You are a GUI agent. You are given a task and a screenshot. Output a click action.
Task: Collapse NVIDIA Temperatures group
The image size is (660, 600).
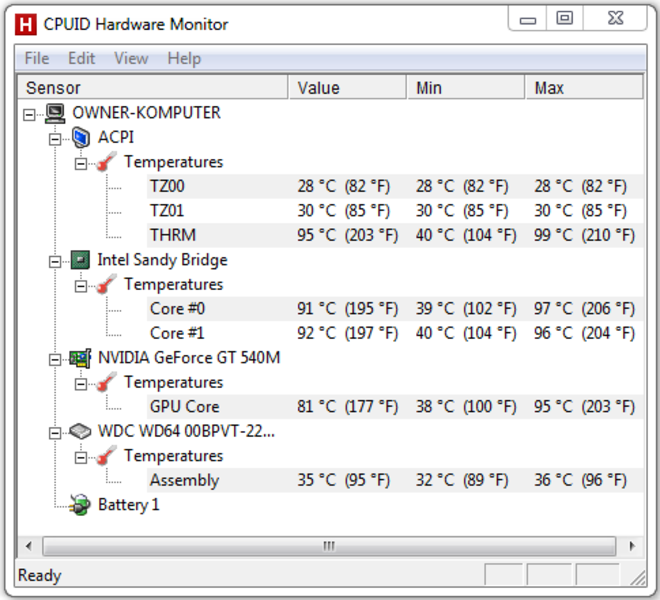point(80,384)
